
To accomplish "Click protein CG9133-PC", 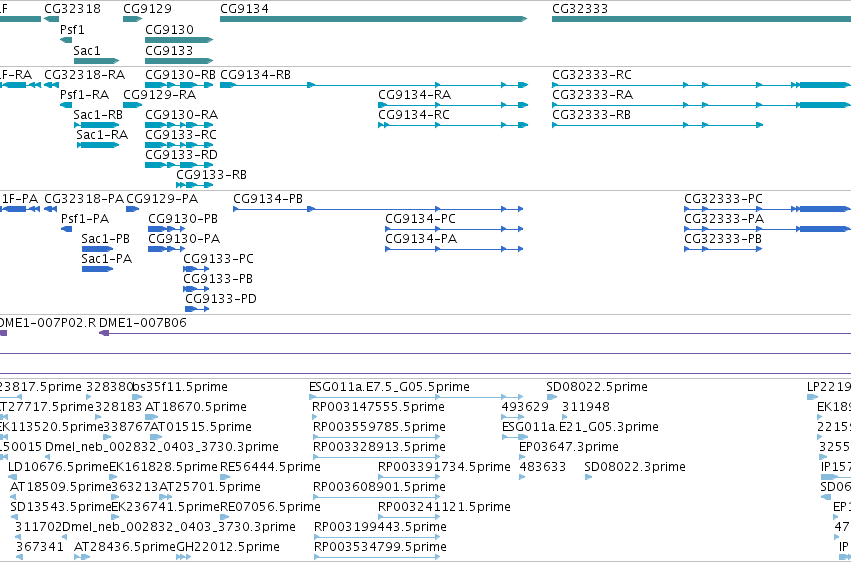I will coord(196,269).
